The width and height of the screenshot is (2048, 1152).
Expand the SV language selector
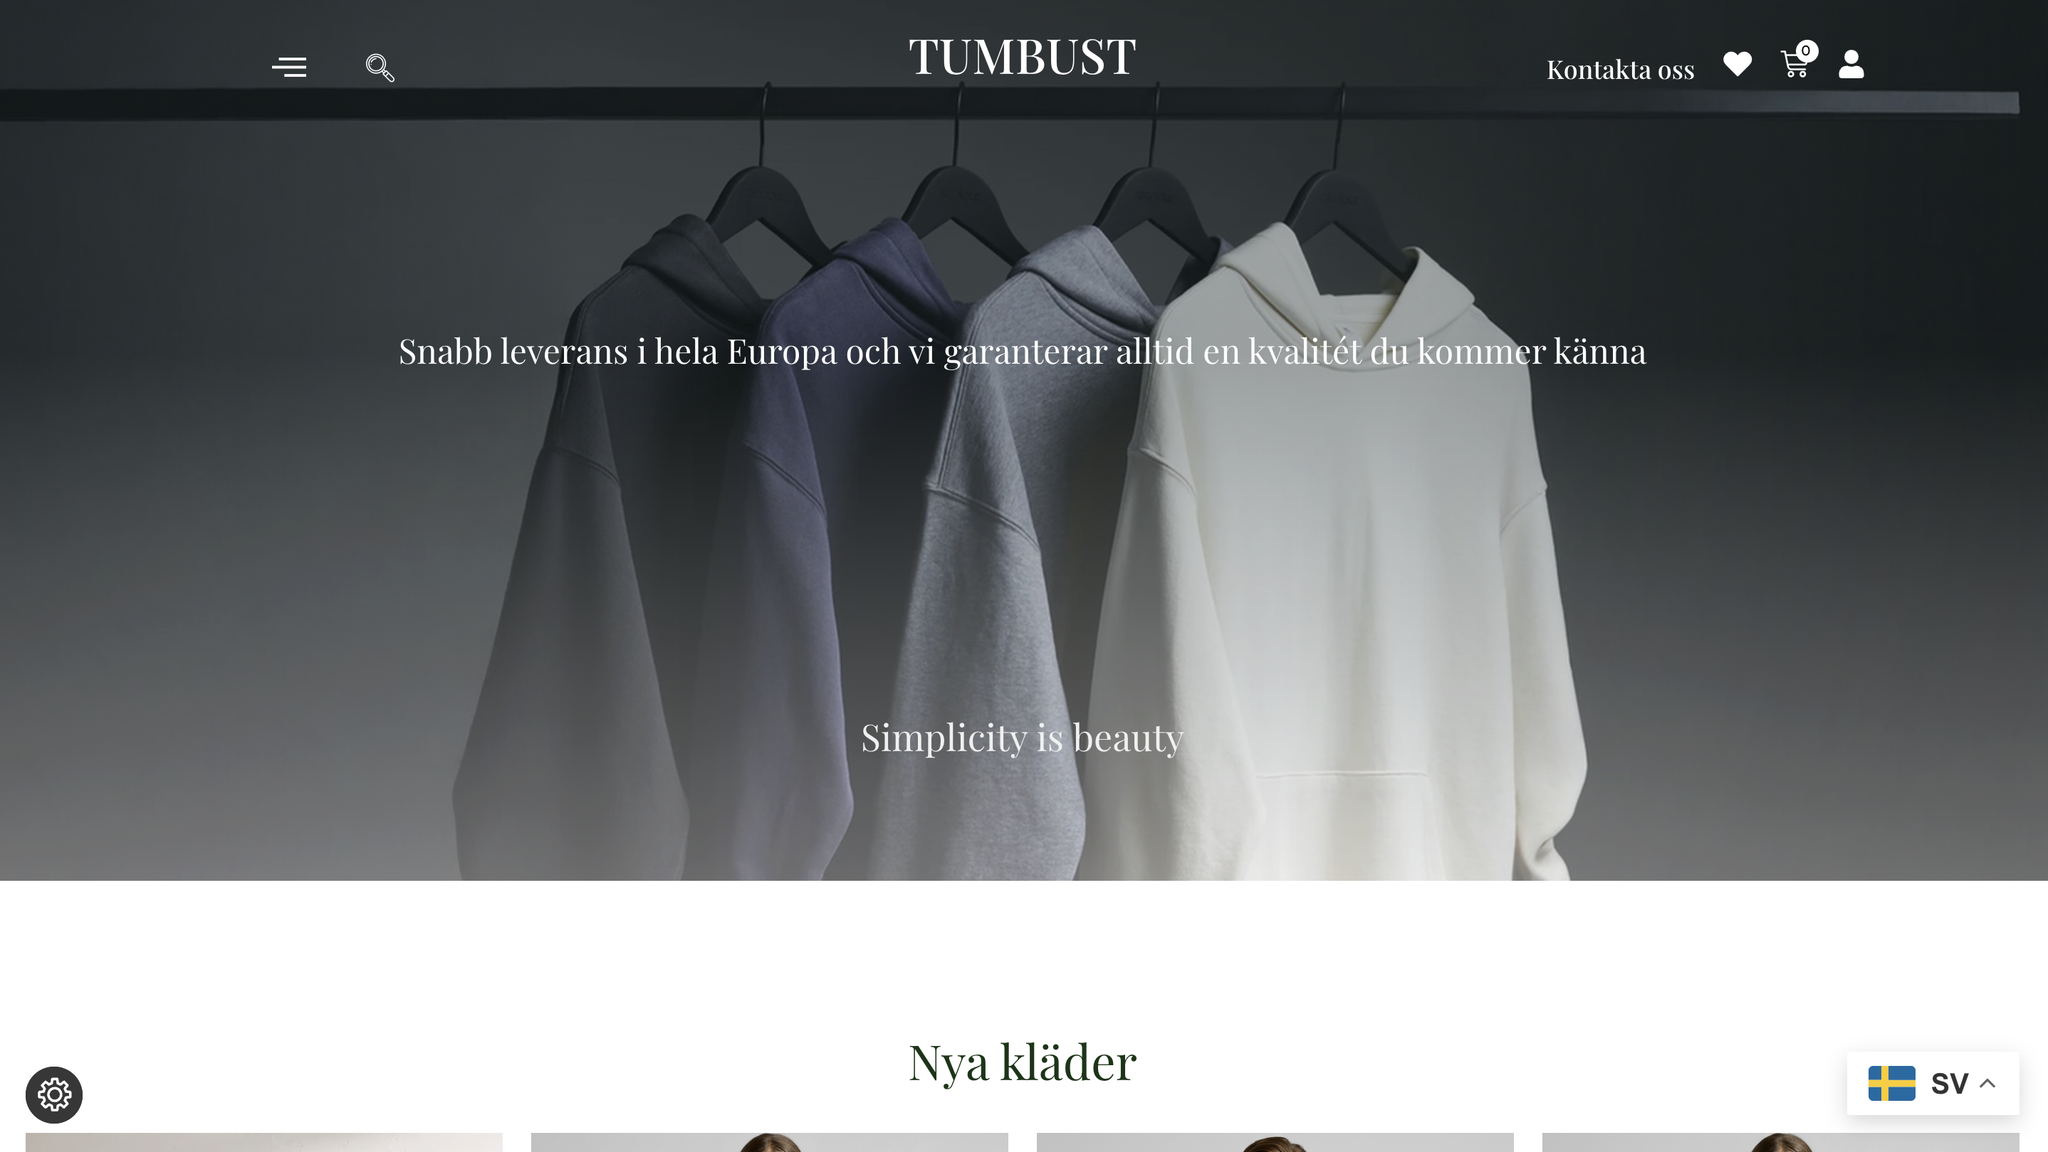[x=1933, y=1083]
